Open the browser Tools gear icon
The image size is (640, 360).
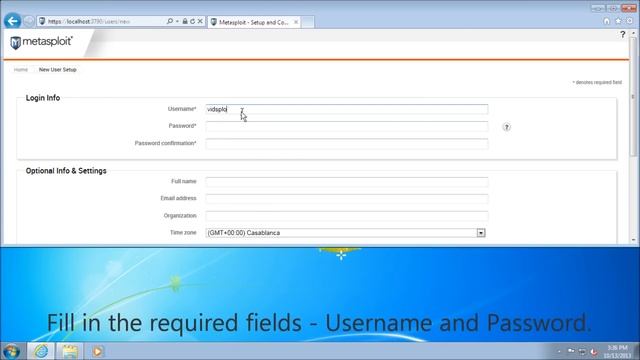(630, 21)
